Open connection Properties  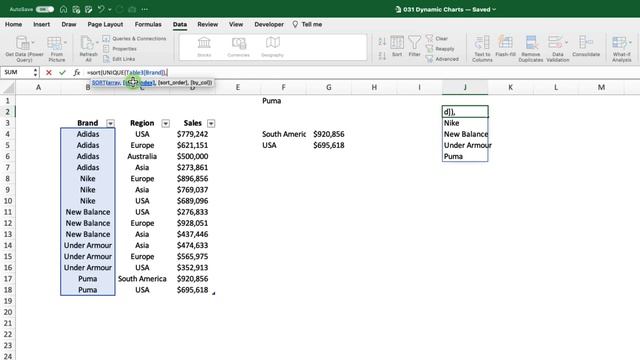(x=120, y=49)
